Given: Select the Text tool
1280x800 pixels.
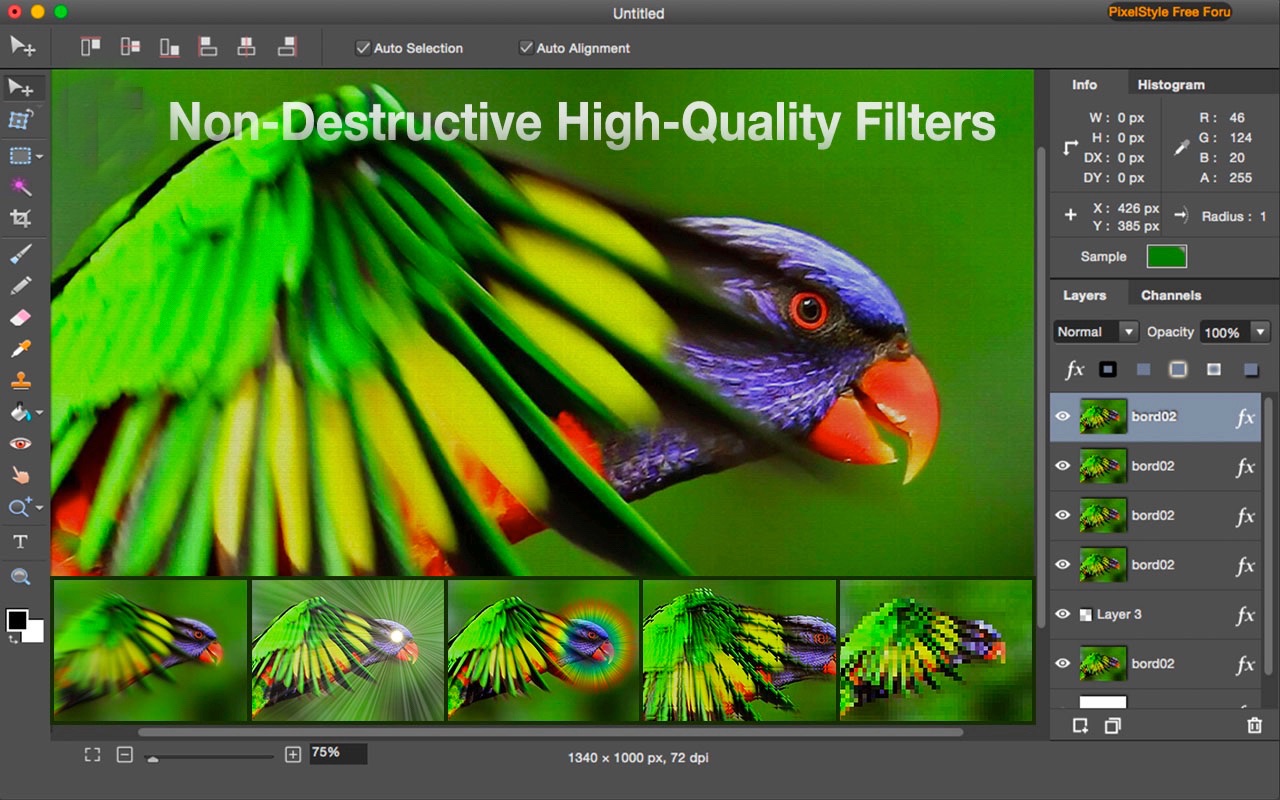Looking at the screenshot, I should 20,542.
